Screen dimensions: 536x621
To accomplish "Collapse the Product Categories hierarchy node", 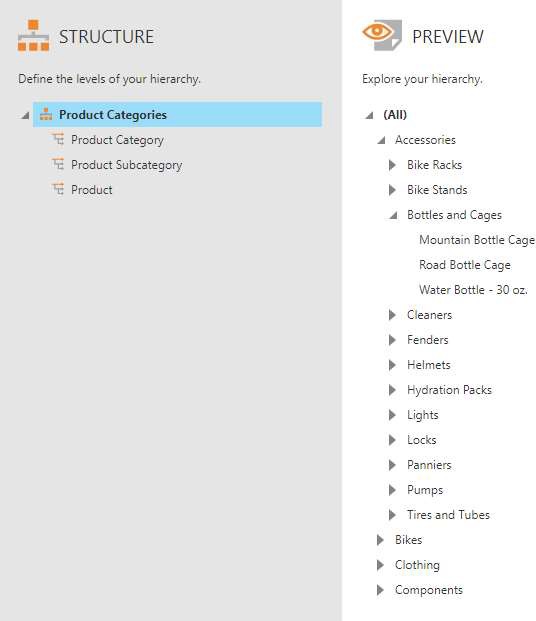I will (25, 115).
